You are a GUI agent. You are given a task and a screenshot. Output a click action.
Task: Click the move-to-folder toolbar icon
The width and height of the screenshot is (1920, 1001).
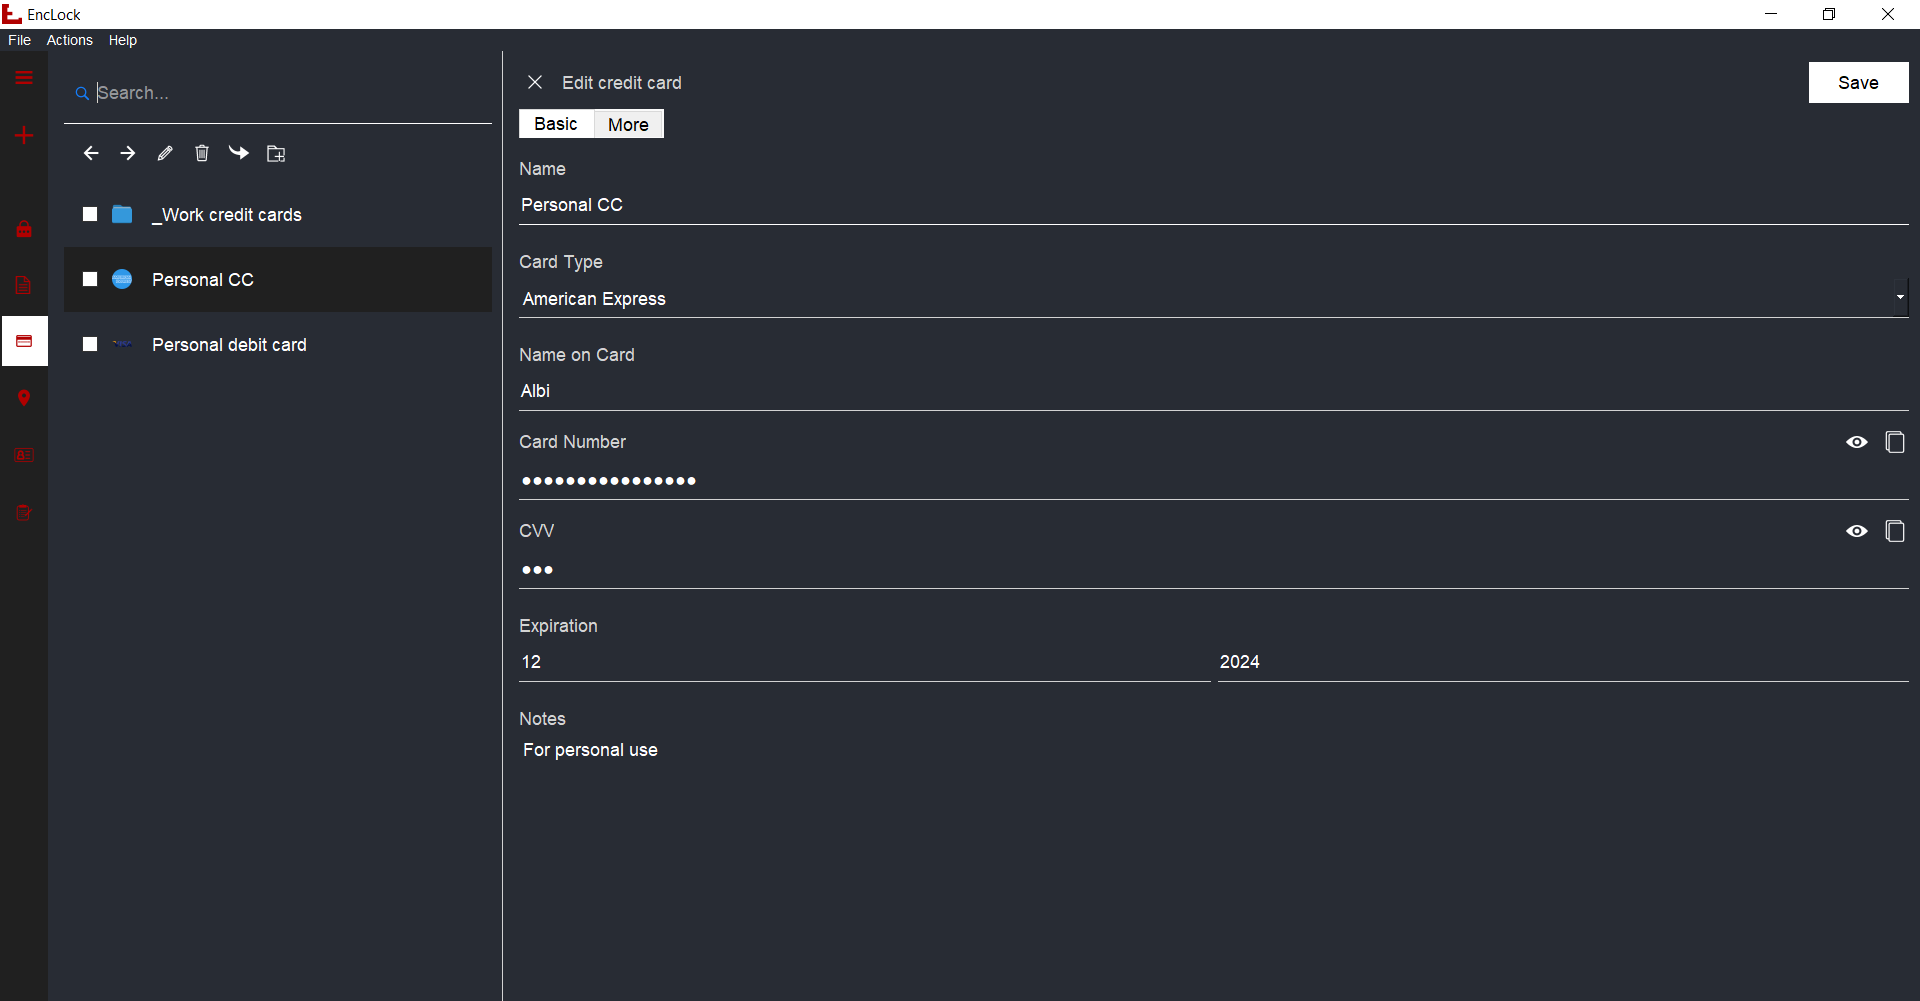coord(276,153)
